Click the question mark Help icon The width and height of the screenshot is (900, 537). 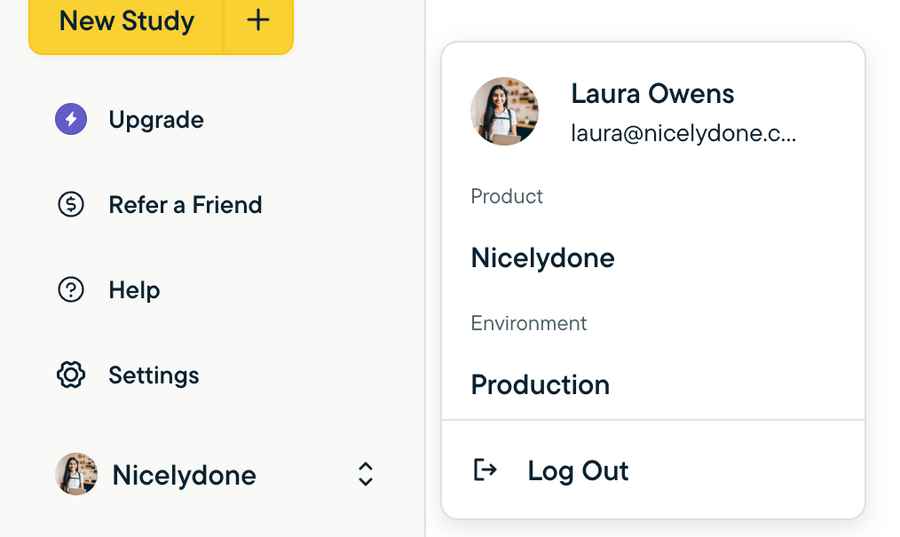tap(71, 290)
